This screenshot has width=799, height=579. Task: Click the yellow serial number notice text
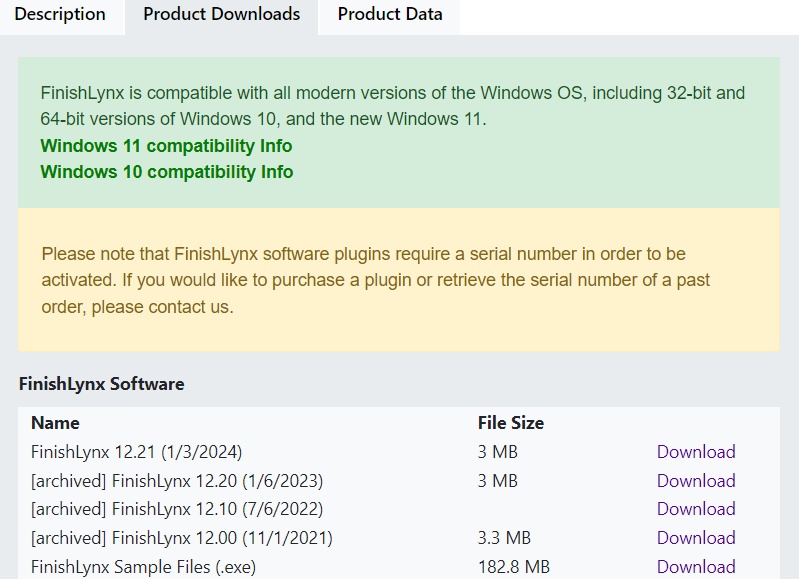tap(375, 280)
